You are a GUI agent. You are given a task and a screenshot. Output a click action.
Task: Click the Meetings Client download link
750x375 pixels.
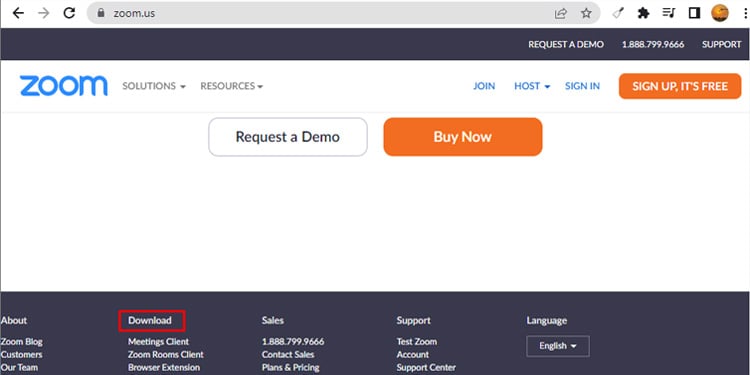[x=158, y=342]
